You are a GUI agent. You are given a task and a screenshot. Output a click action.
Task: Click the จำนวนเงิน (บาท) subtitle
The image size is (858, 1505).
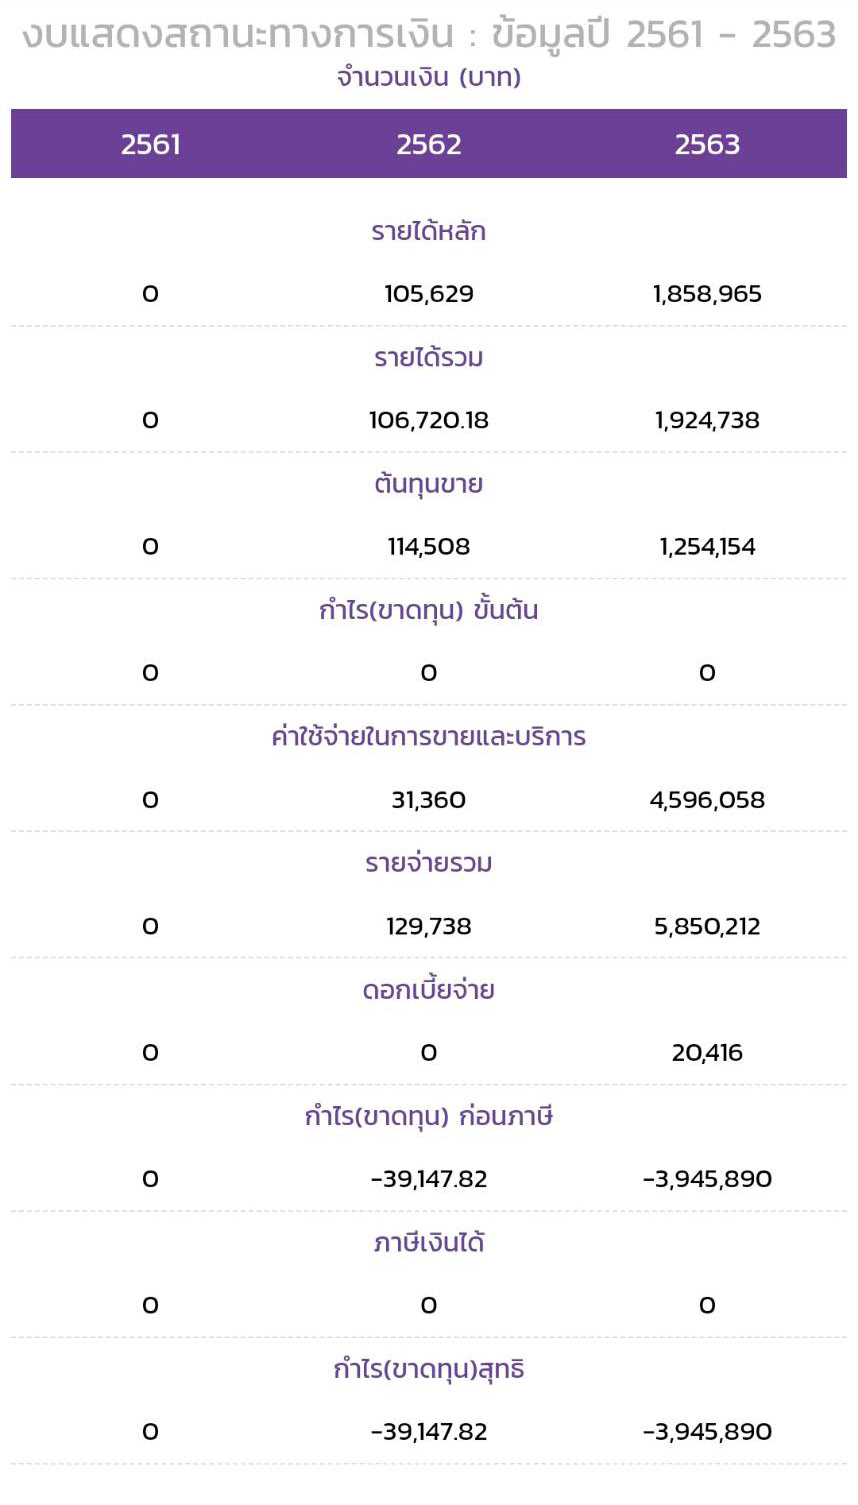(x=429, y=77)
